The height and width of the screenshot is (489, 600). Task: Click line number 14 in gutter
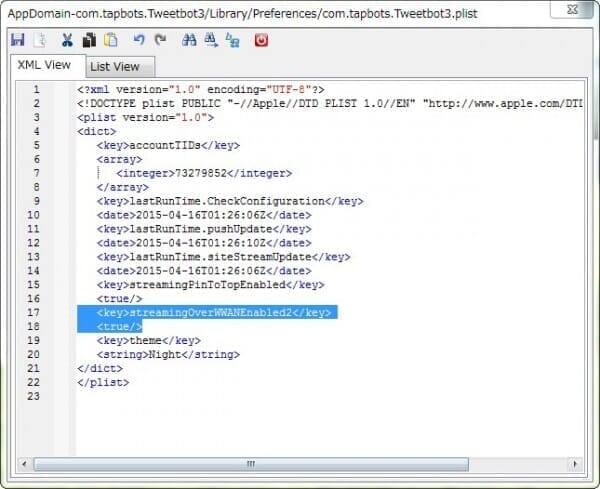pyautogui.click(x=33, y=271)
